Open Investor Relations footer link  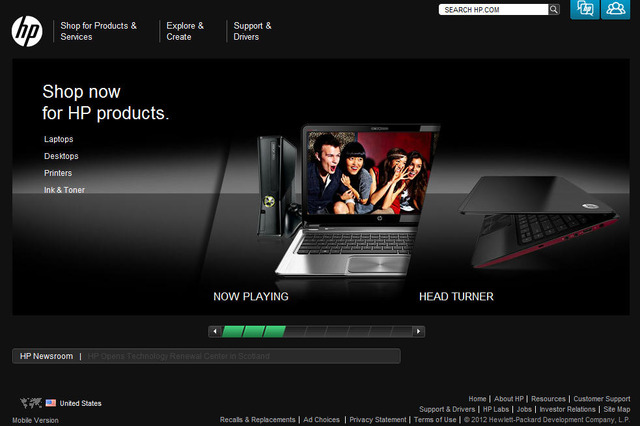coord(567,409)
